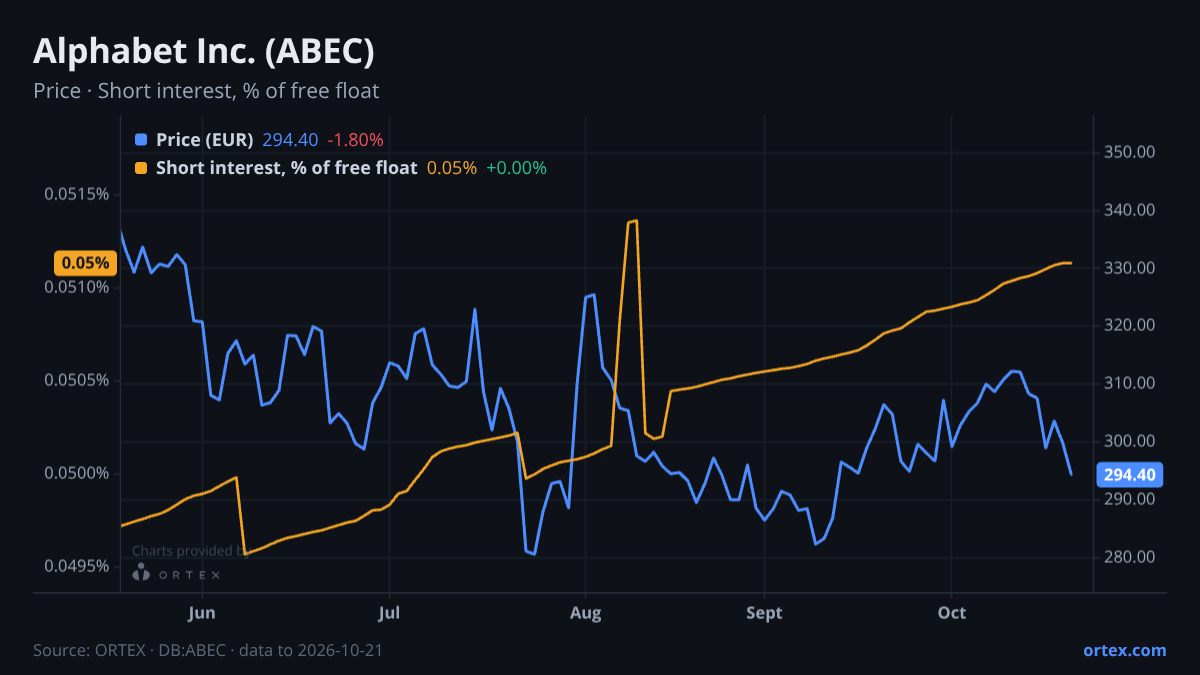This screenshot has width=1200, height=675.
Task: Click the orange Short interest legend swatch
Action: tap(141, 168)
